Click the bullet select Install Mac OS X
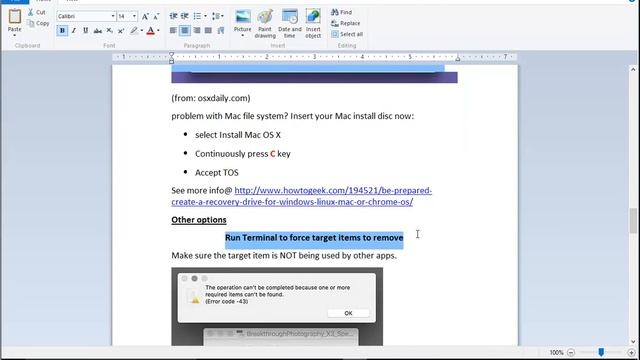 [238, 135]
